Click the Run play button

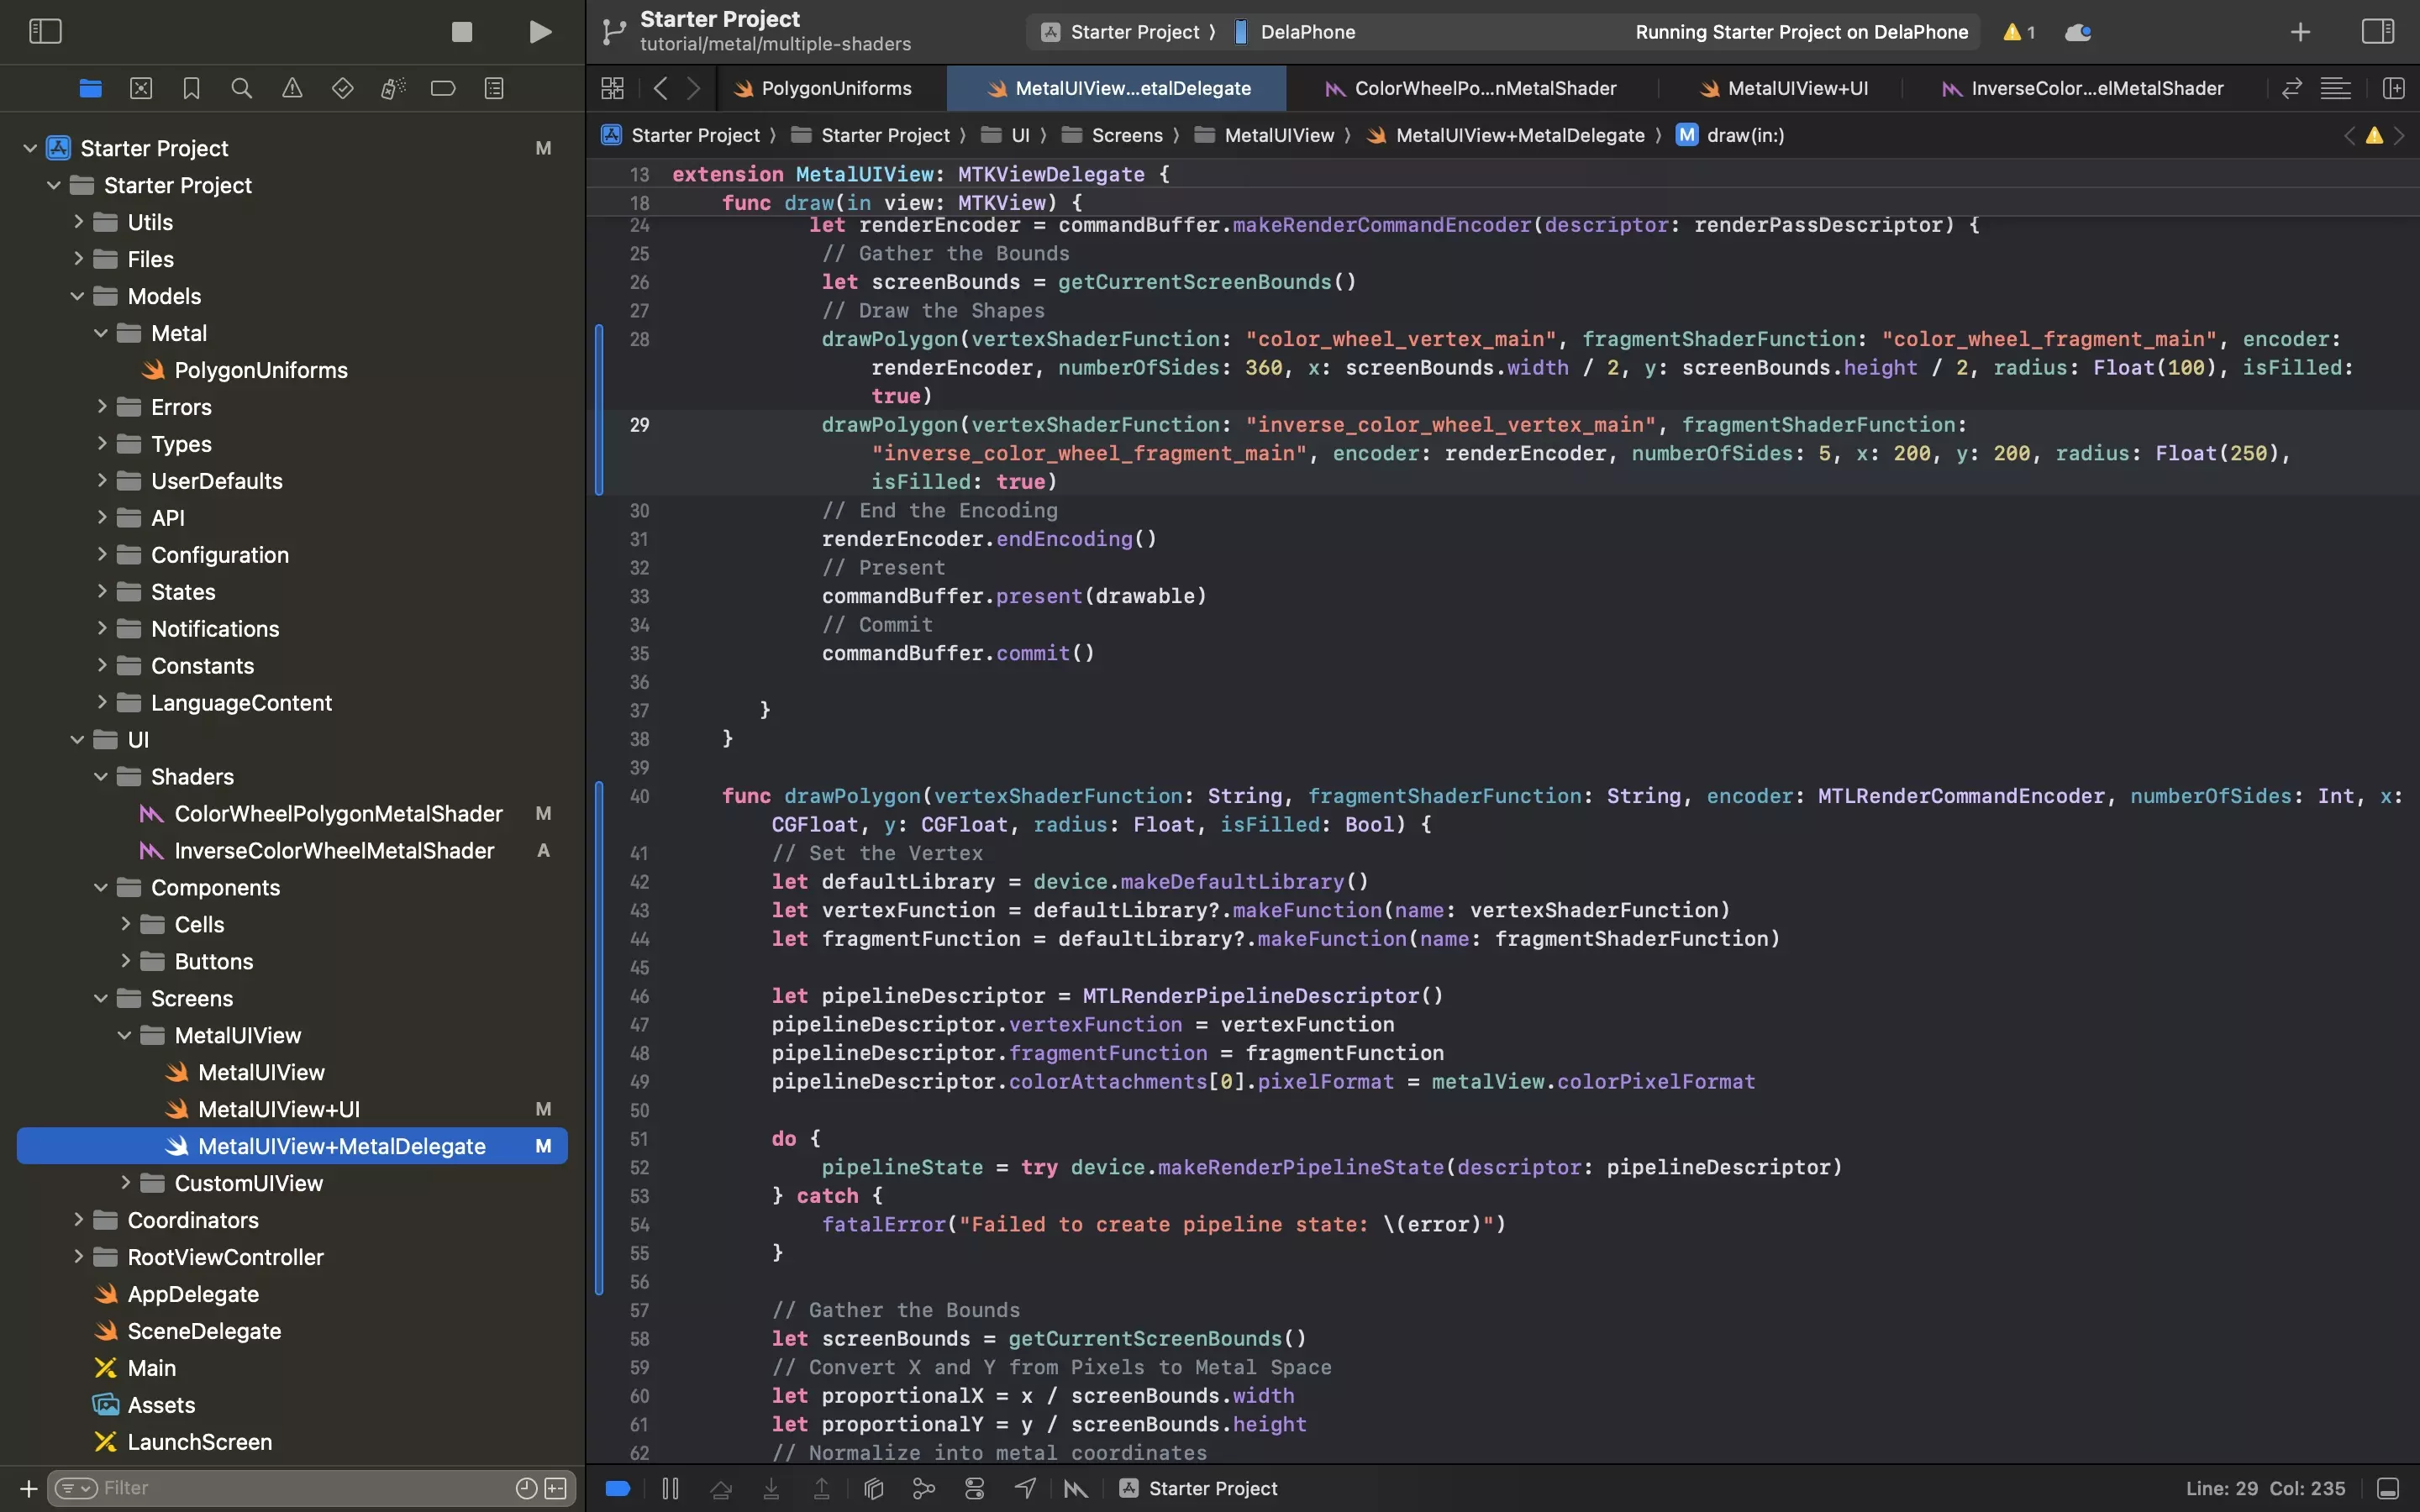pyautogui.click(x=540, y=32)
